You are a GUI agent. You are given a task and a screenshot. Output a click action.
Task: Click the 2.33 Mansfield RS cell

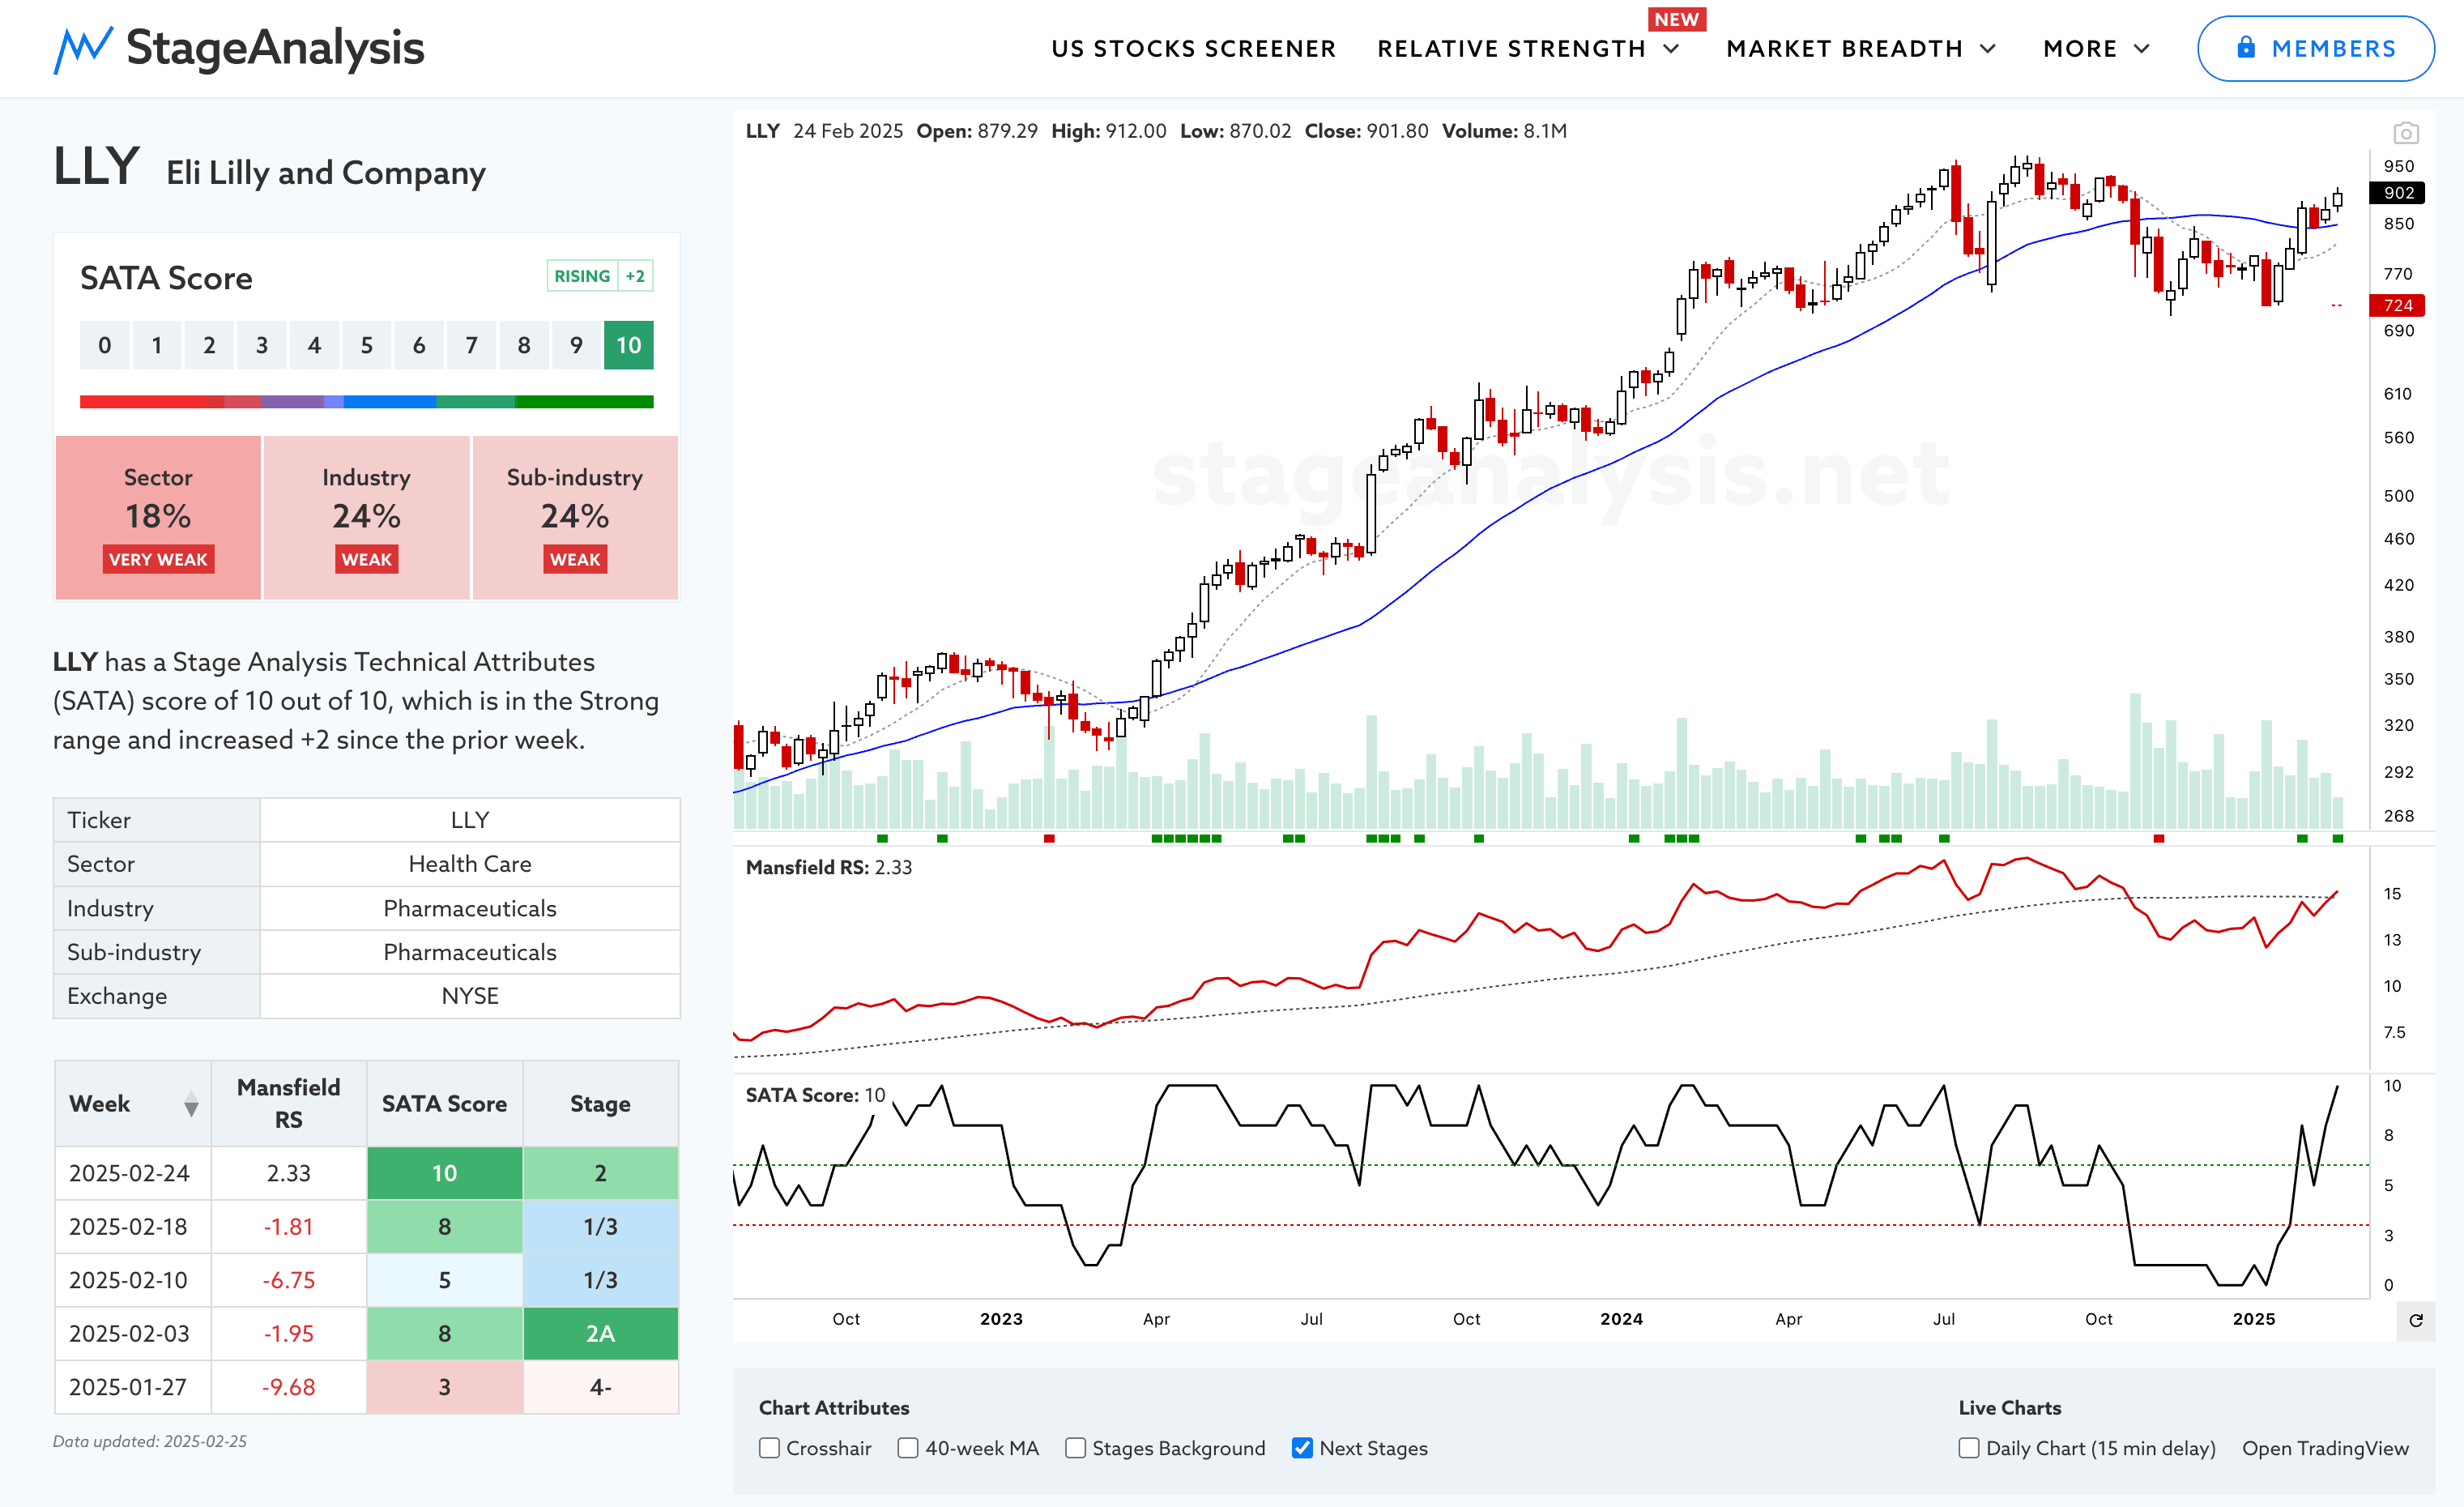pos(288,1173)
